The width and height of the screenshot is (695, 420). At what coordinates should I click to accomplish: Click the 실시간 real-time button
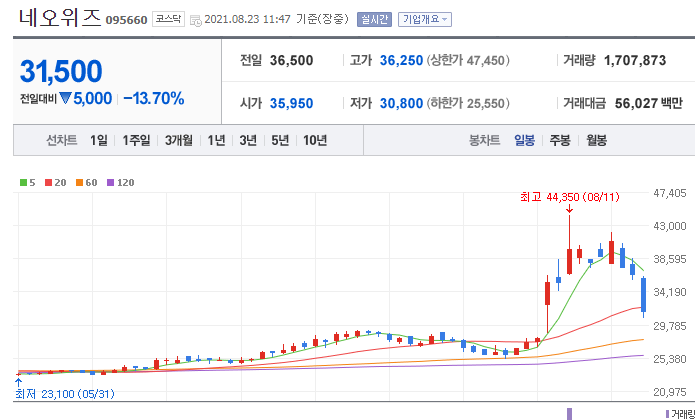pos(374,19)
